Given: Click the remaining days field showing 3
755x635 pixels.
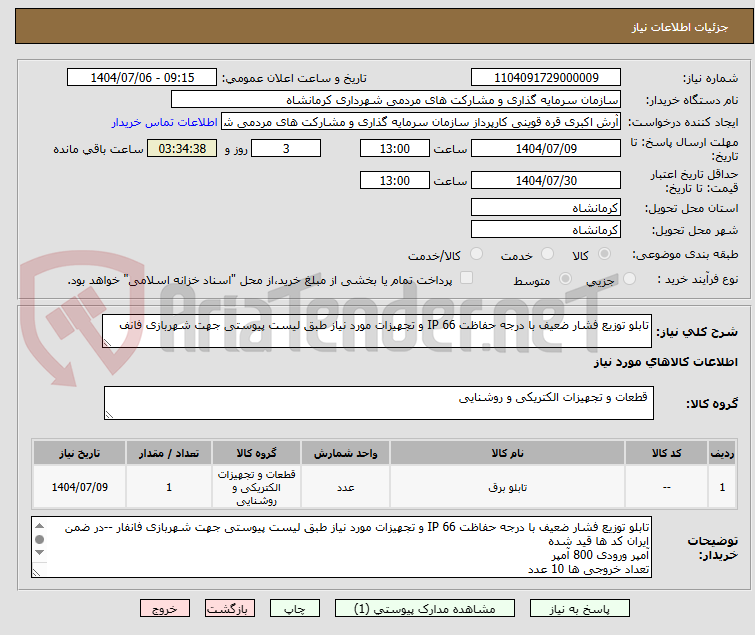Looking at the screenshot, I should click(x=286, y=148).
